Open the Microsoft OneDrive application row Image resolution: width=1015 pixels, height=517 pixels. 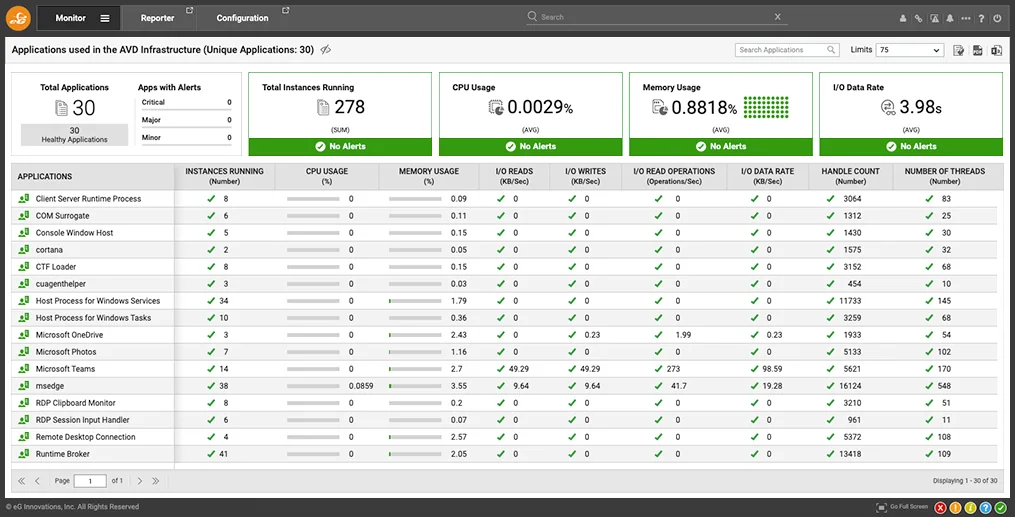point(69,335)
